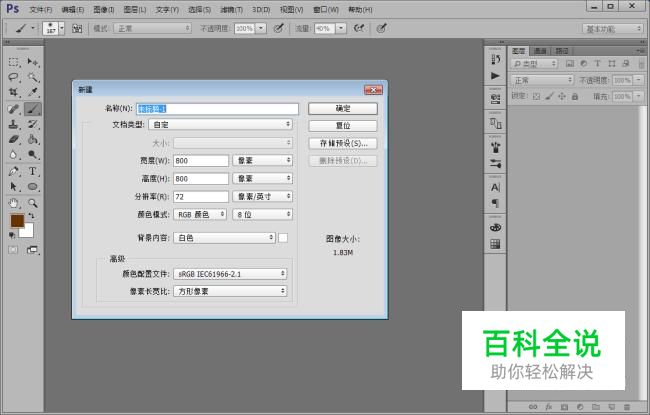650x415 pixels.
Task: Select the Dodge tool
Action: coord(32,155)
